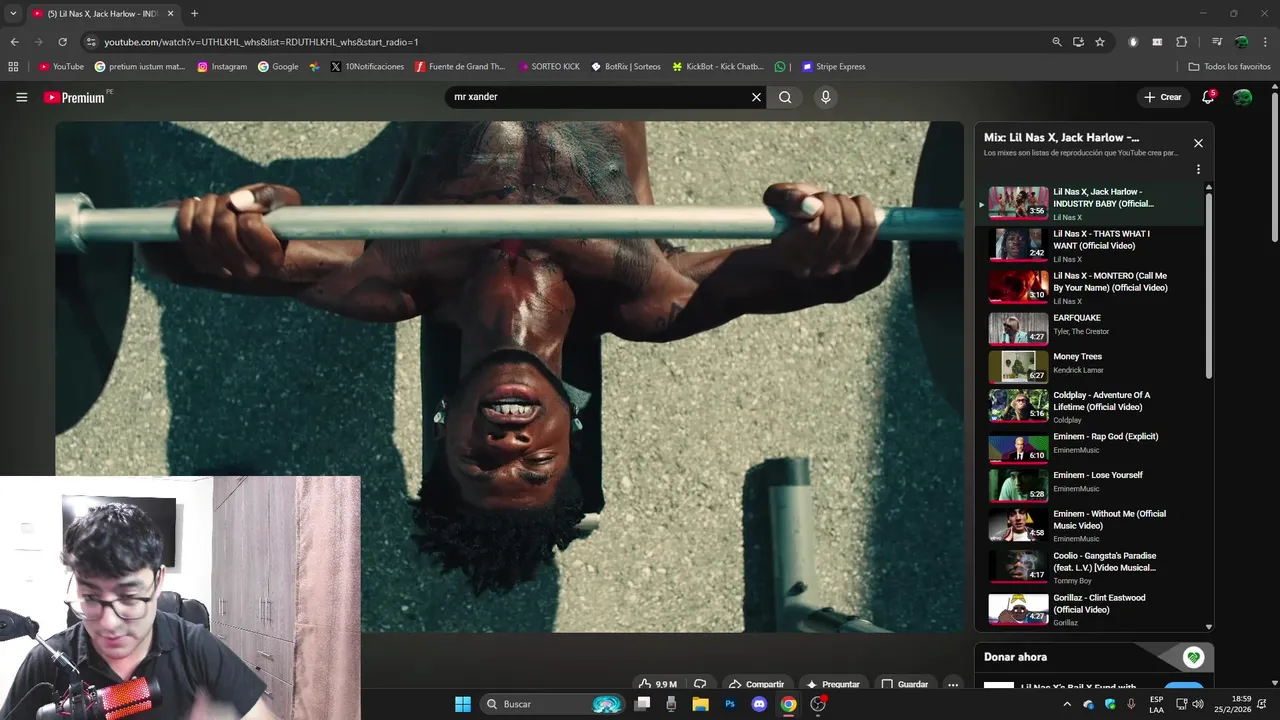
Task: Open Discord from the taskbar
Action: point(759,704)
